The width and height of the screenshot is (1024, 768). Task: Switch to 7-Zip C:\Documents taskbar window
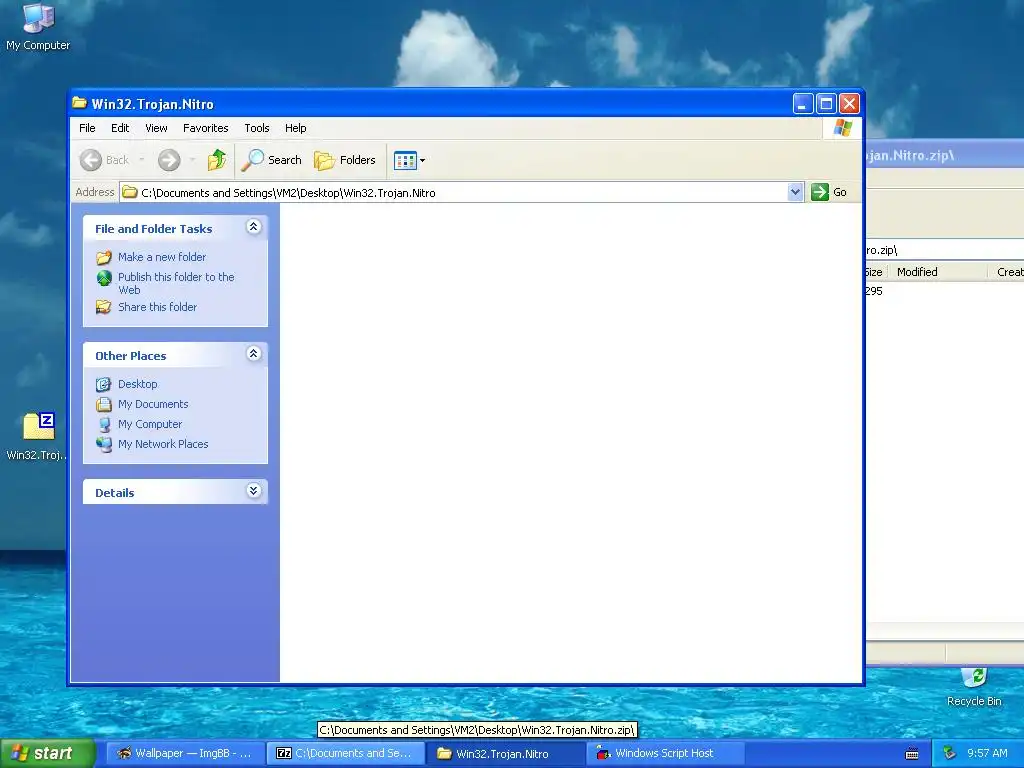click(345, 754)
